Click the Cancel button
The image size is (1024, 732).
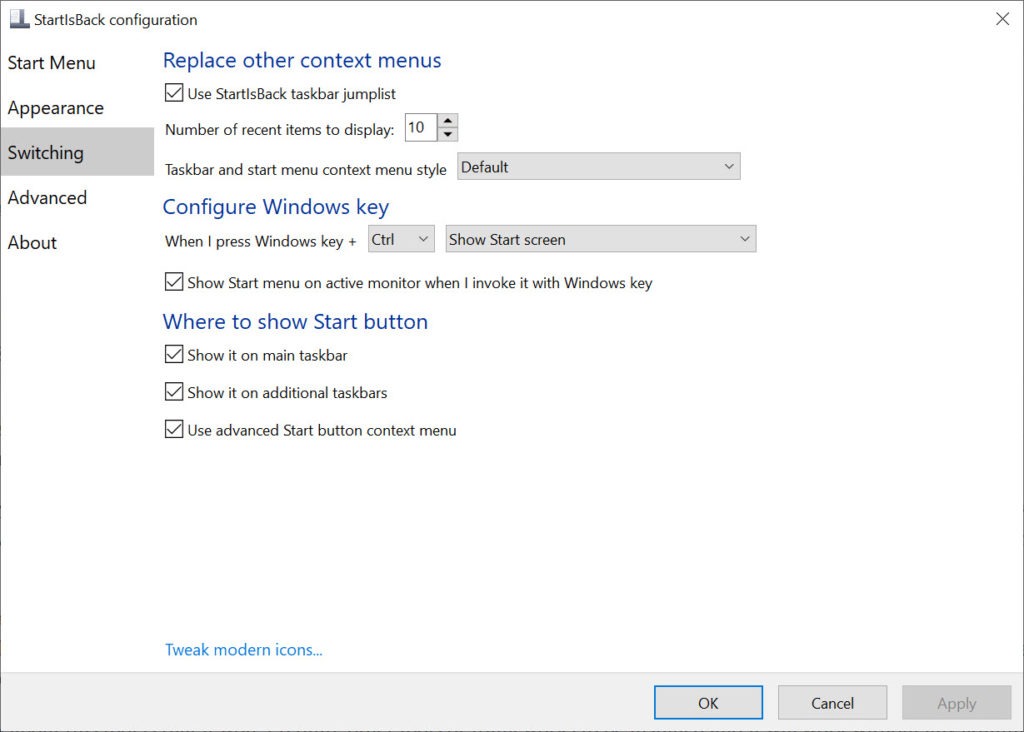click(x=832, y=703)
